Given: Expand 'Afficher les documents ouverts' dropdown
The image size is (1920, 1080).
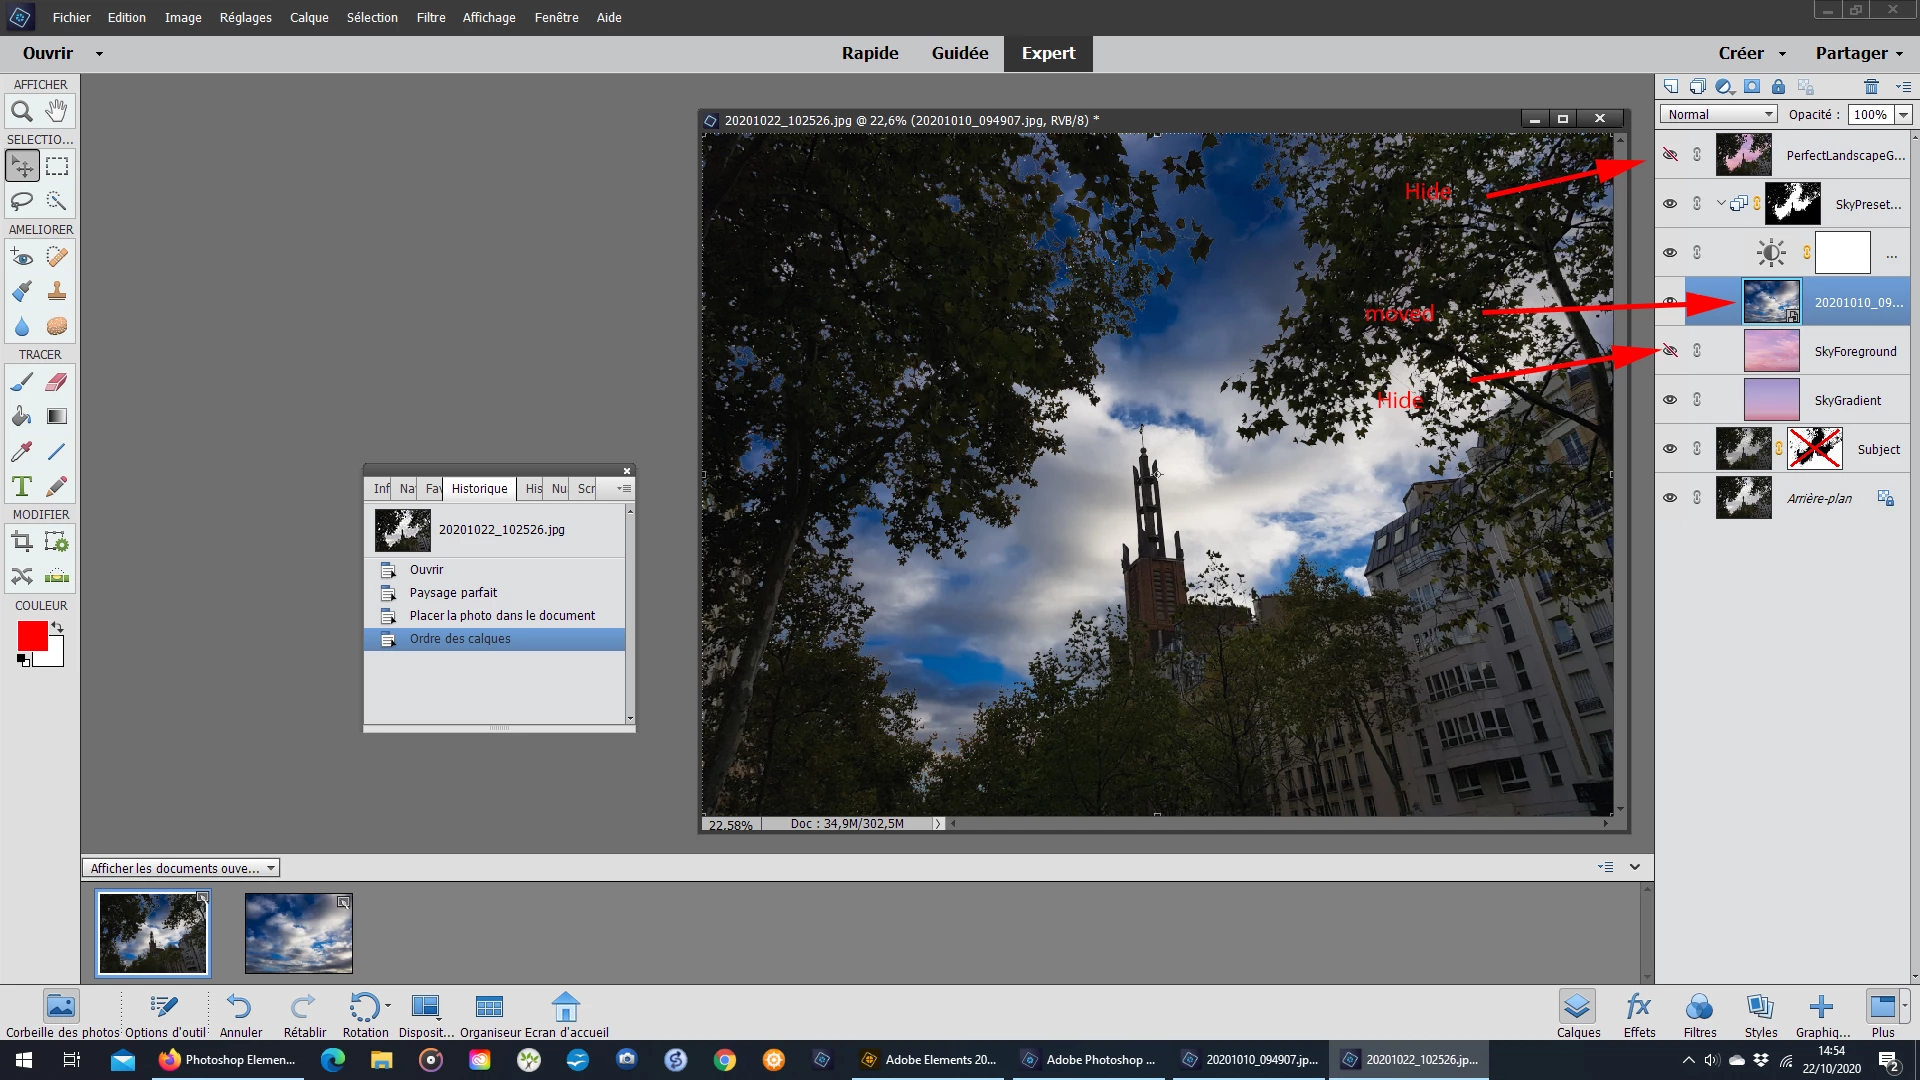Looking at the screenshot, I should coord(180,868).
